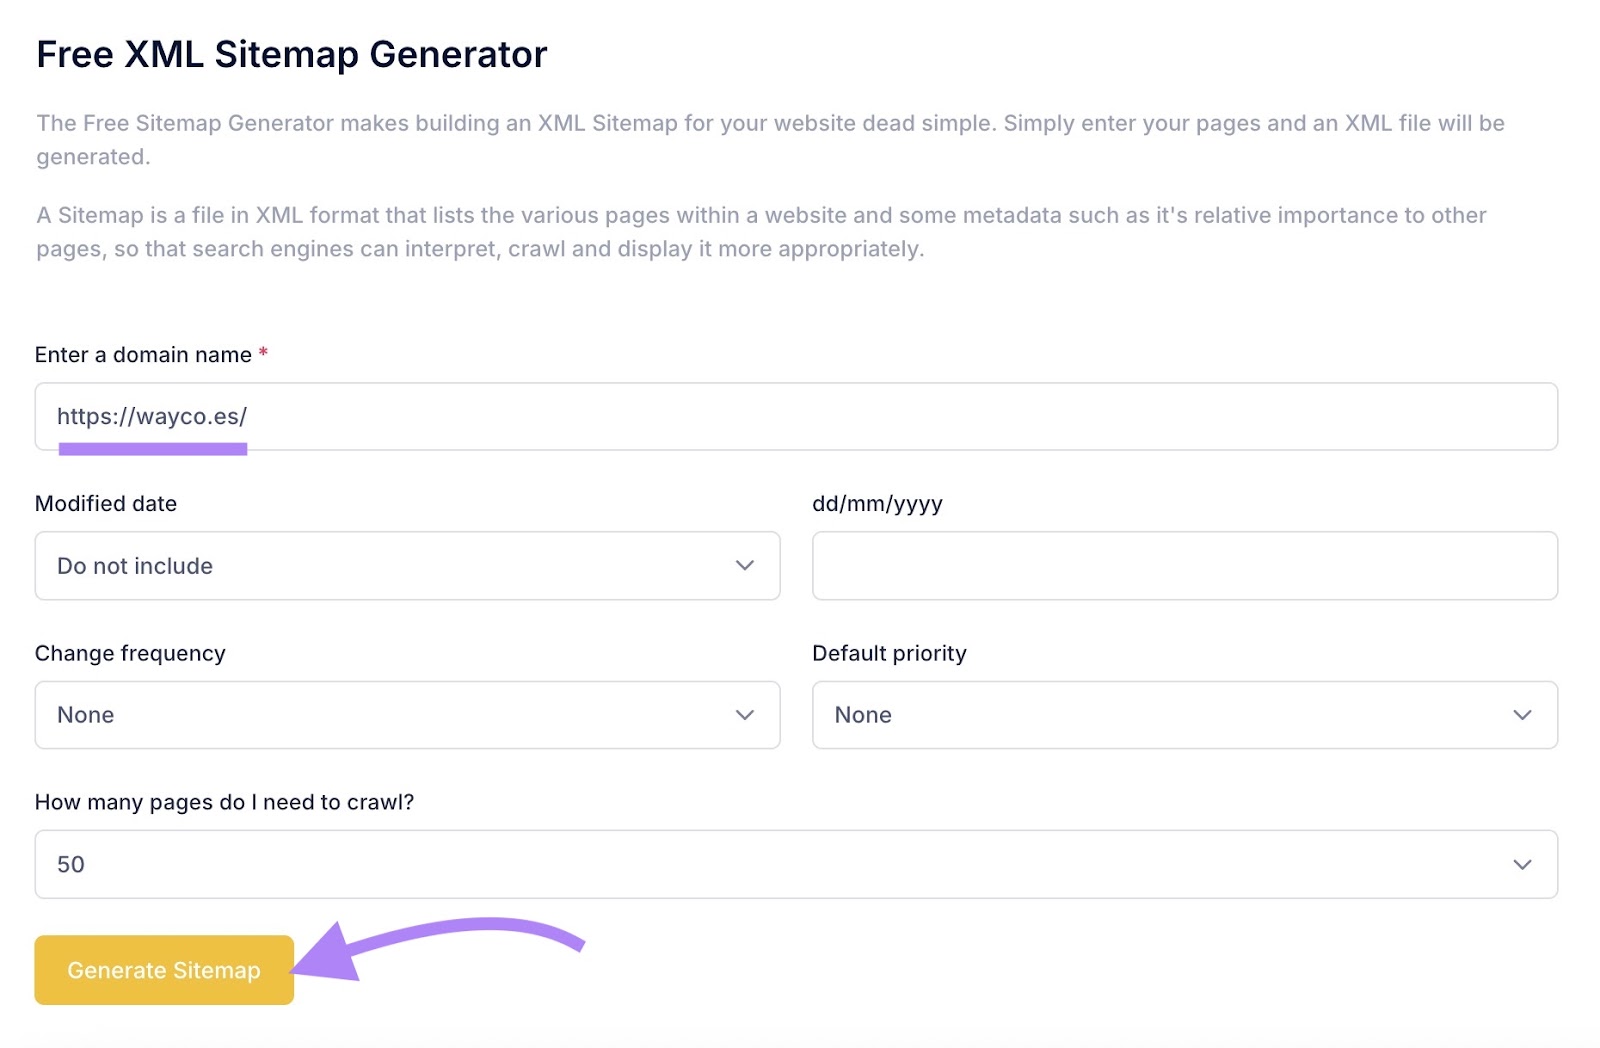
Task: Click the Generate Sitemap button
Action: click(163, 969)
